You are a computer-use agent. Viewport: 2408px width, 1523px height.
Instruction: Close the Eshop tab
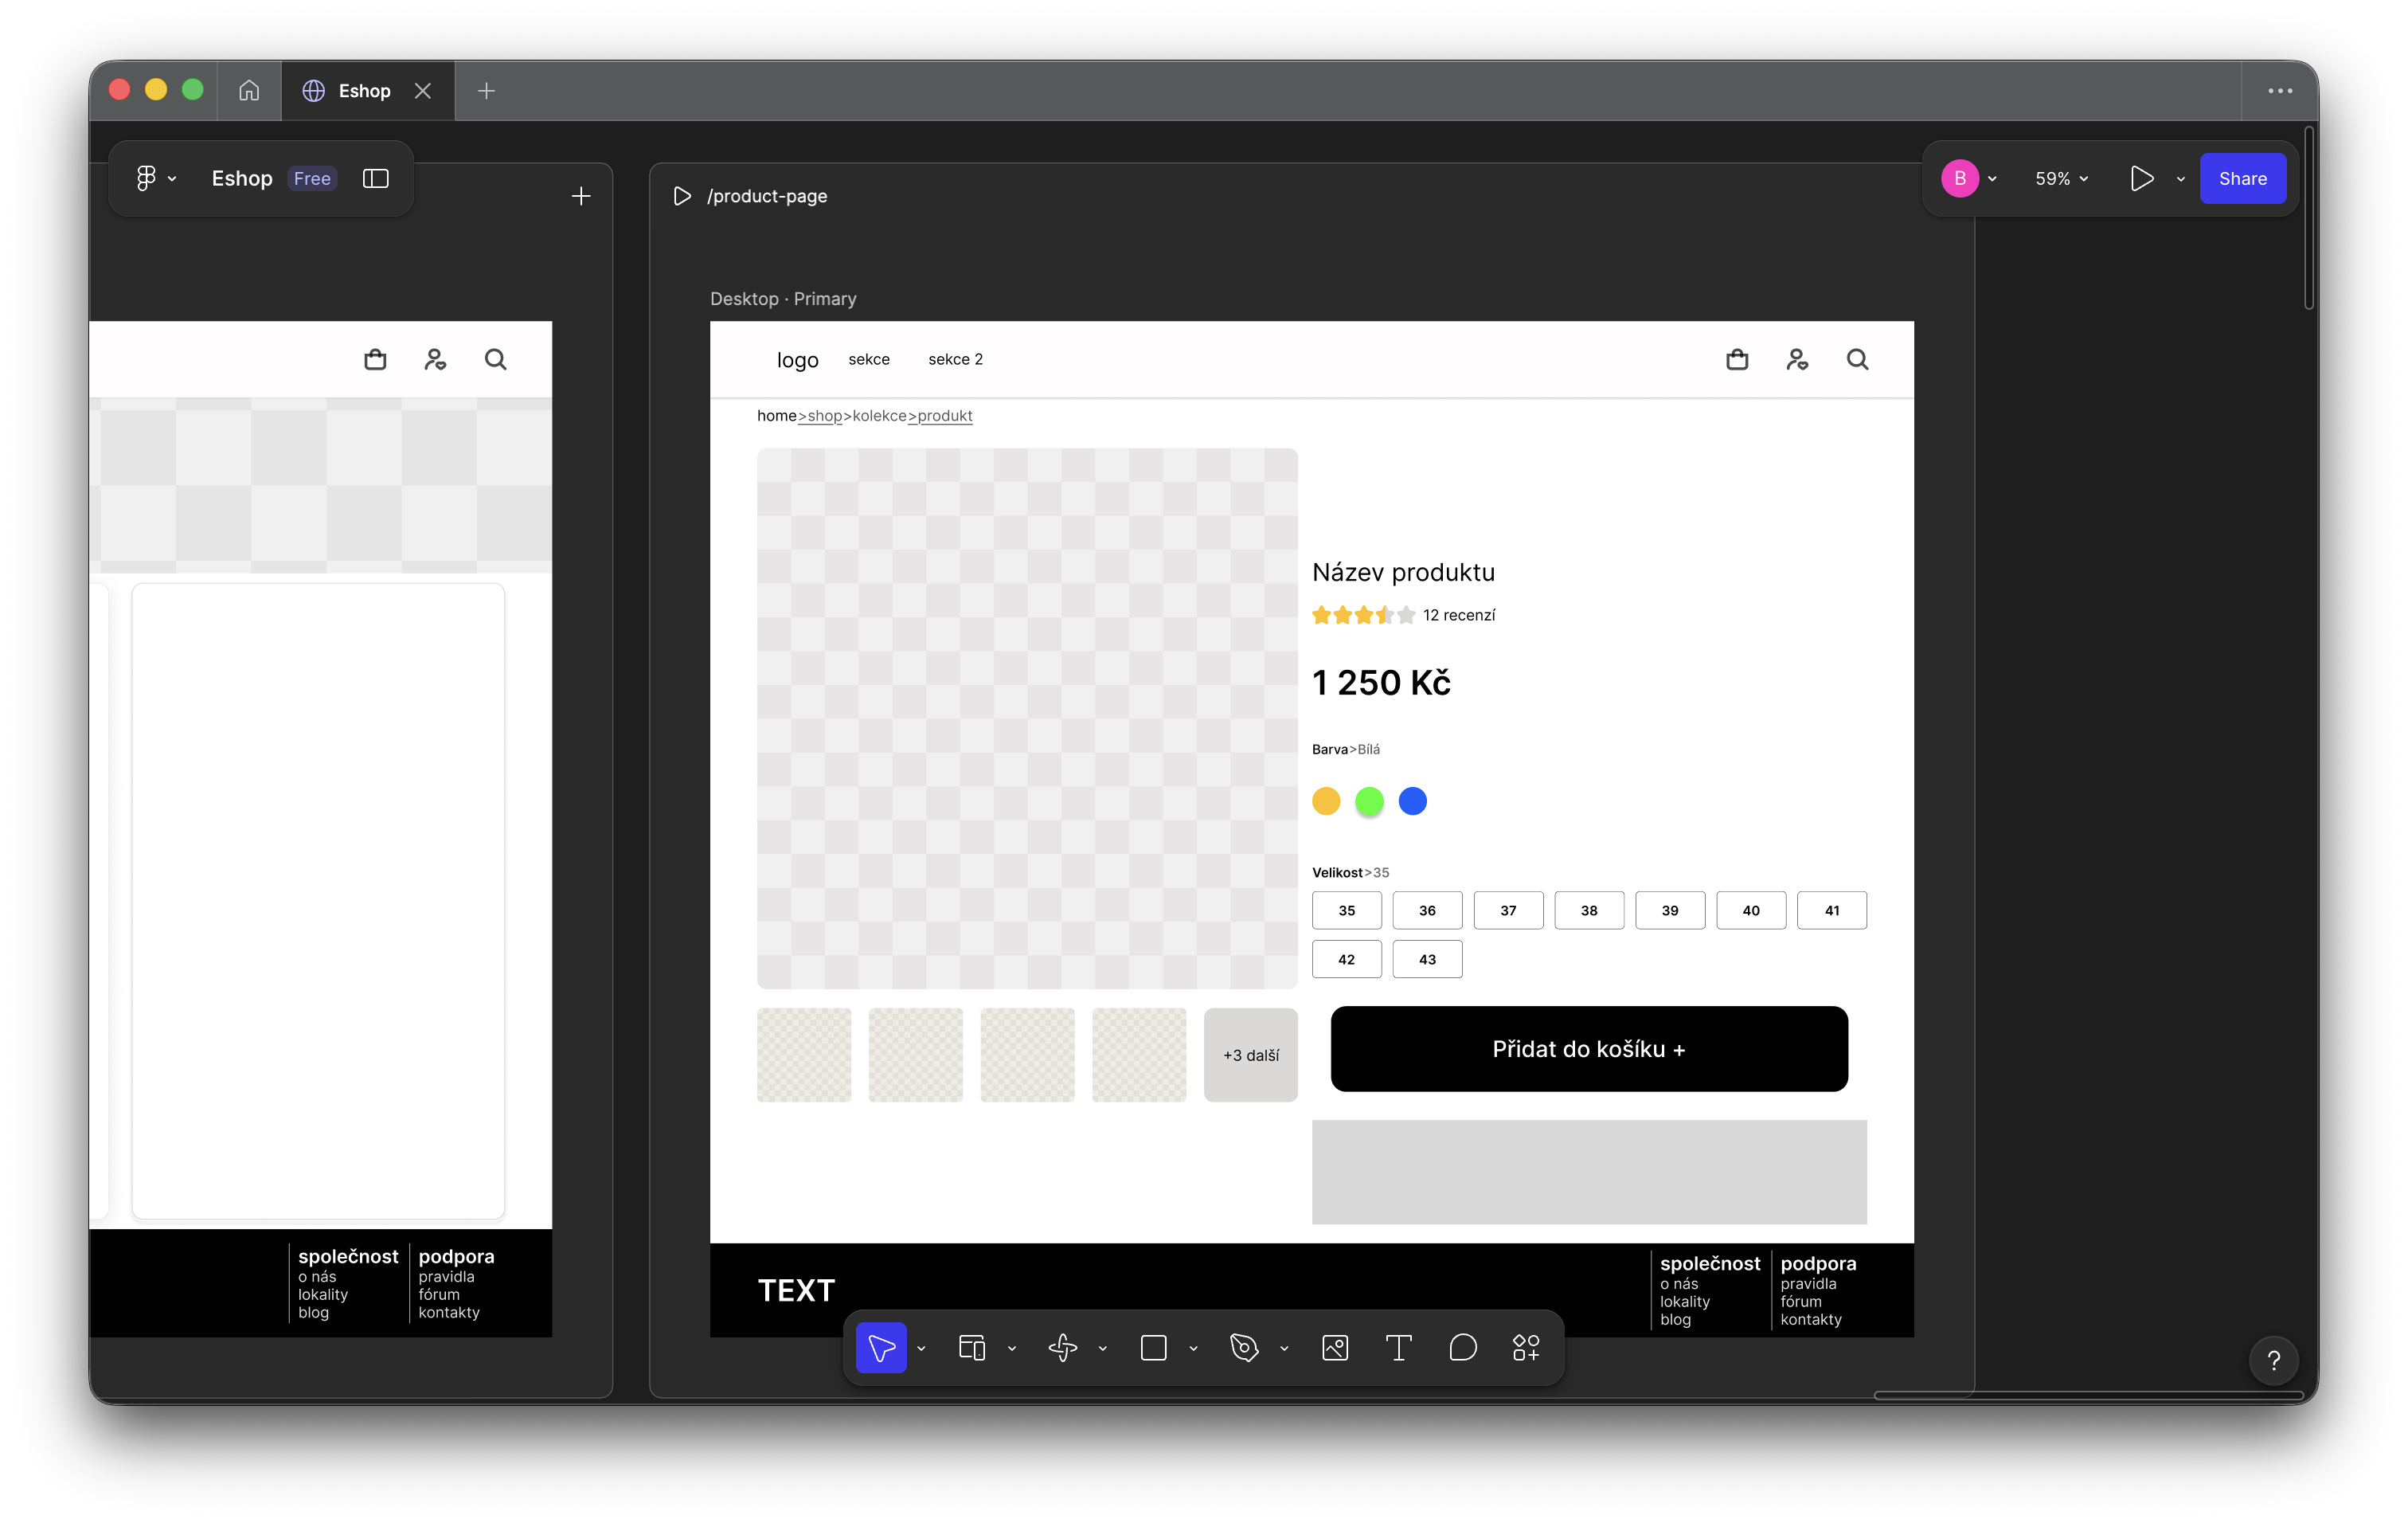click(x=423, y=91)
